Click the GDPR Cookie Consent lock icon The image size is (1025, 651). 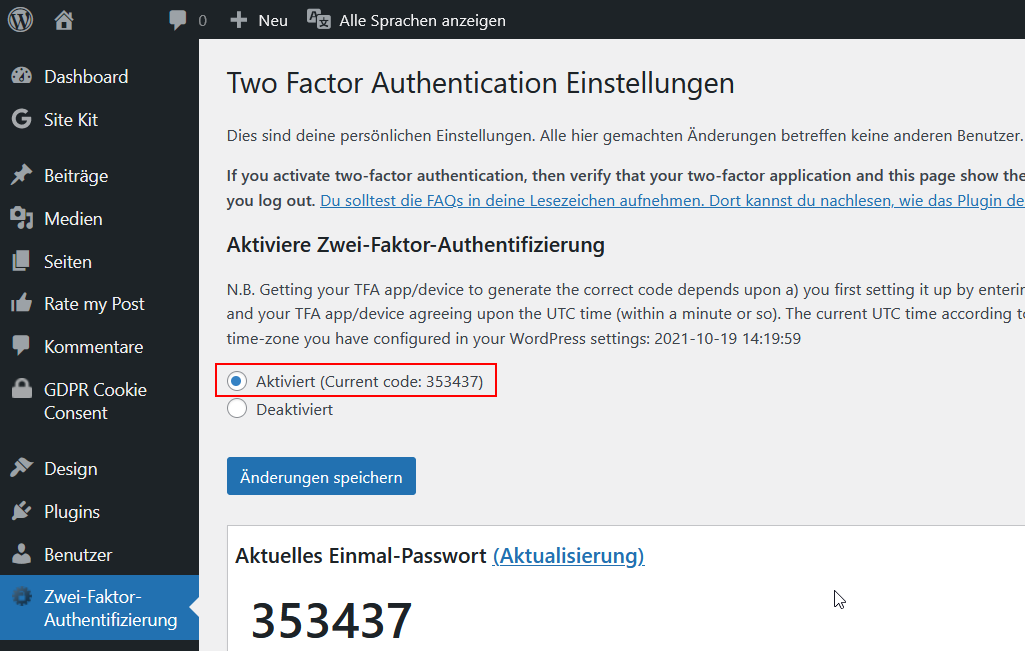(x=22, y=388)
